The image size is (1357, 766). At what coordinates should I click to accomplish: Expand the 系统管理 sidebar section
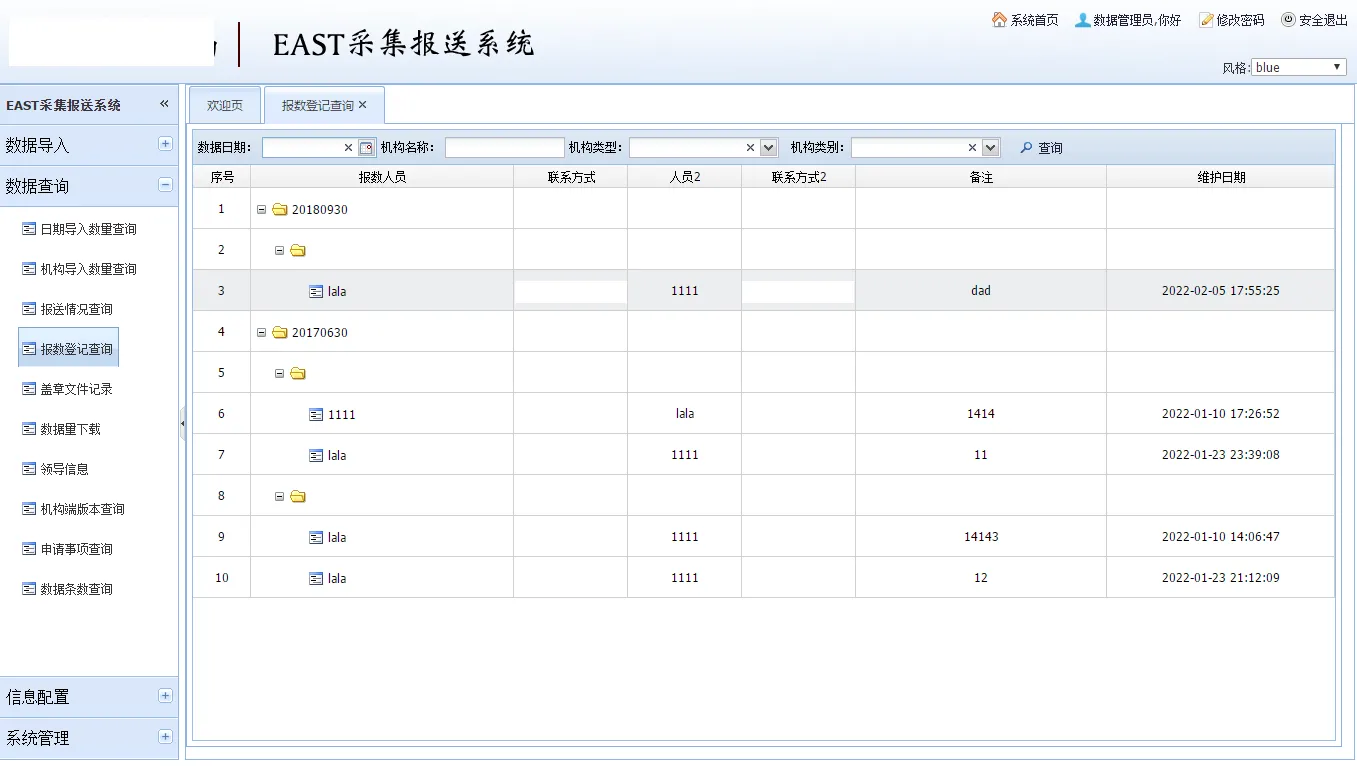(x=165, y=737)
